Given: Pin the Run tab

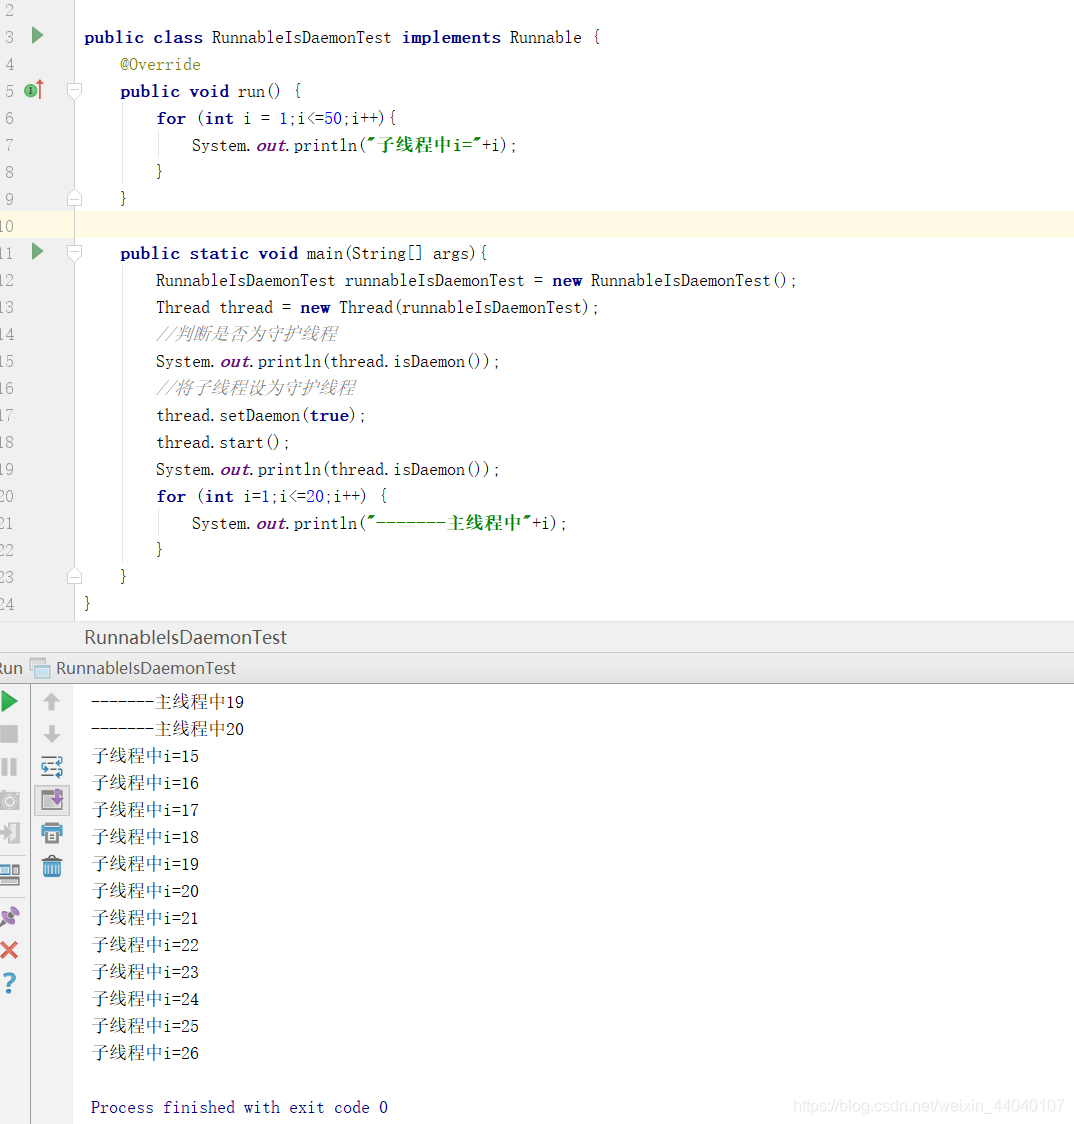Looking at the screenshot, I should [x=9, y=917].
